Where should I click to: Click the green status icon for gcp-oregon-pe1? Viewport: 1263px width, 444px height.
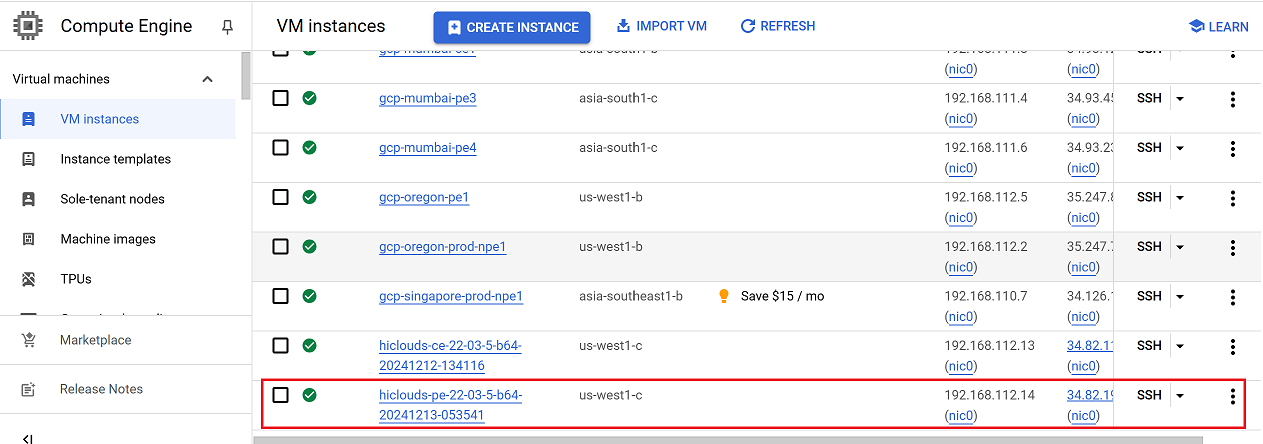[310, 197]
